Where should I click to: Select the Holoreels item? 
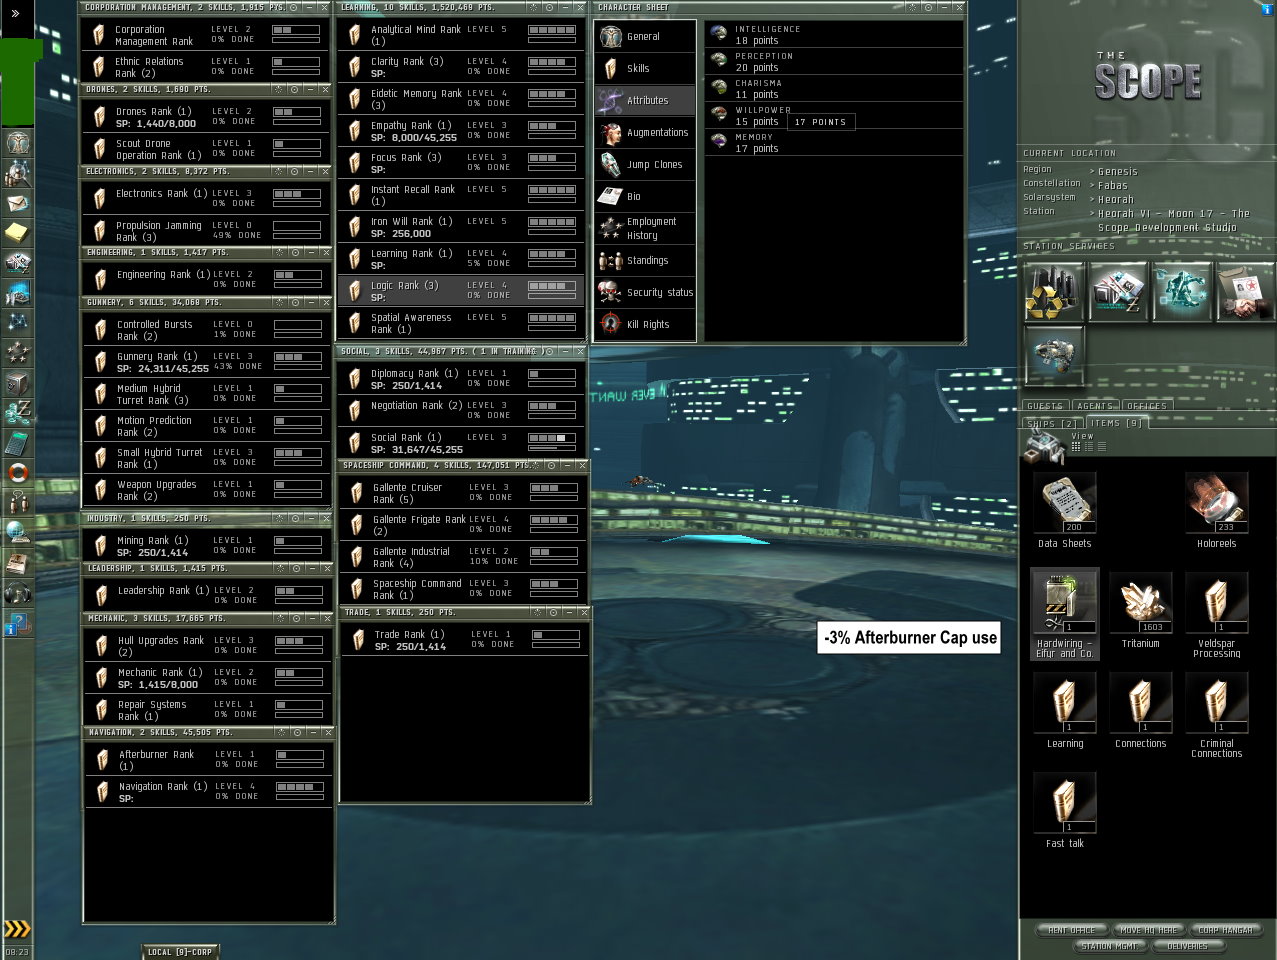coord(1216,511)
